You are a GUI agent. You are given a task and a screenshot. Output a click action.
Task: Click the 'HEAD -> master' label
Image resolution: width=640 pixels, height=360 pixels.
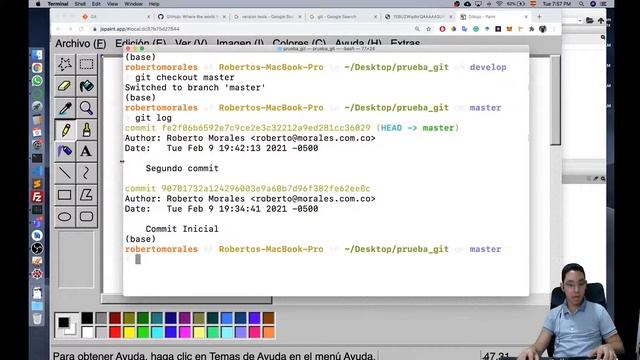pyautogui.click(x=418, y=128)
